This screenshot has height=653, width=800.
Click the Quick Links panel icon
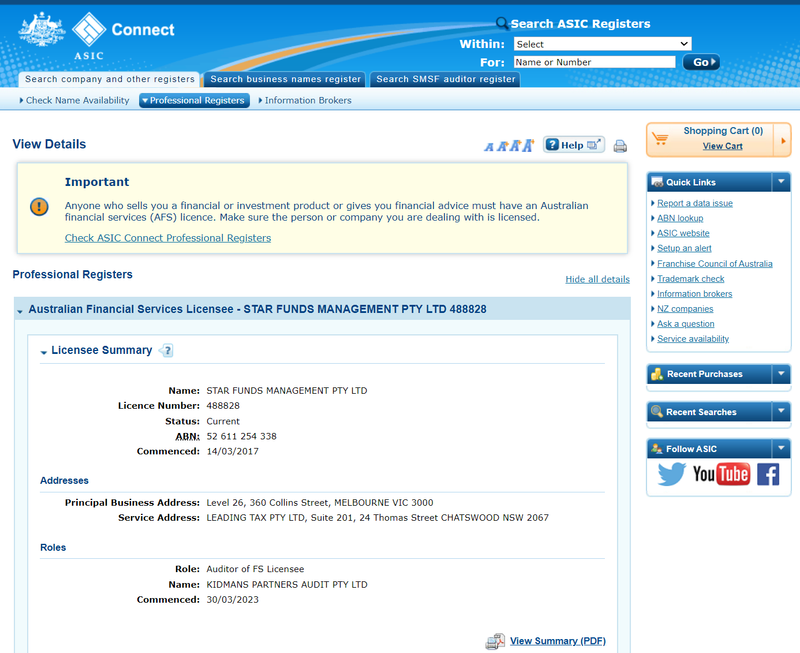click(x=657, y=182)
